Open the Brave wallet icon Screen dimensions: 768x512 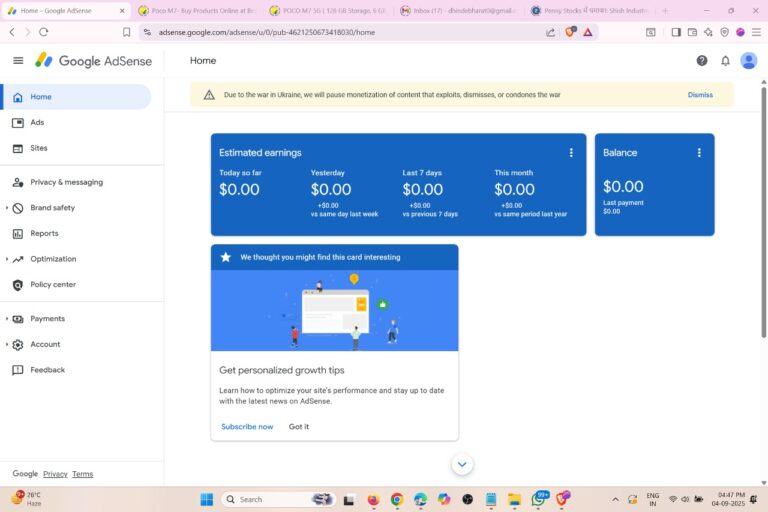(692, 32)
